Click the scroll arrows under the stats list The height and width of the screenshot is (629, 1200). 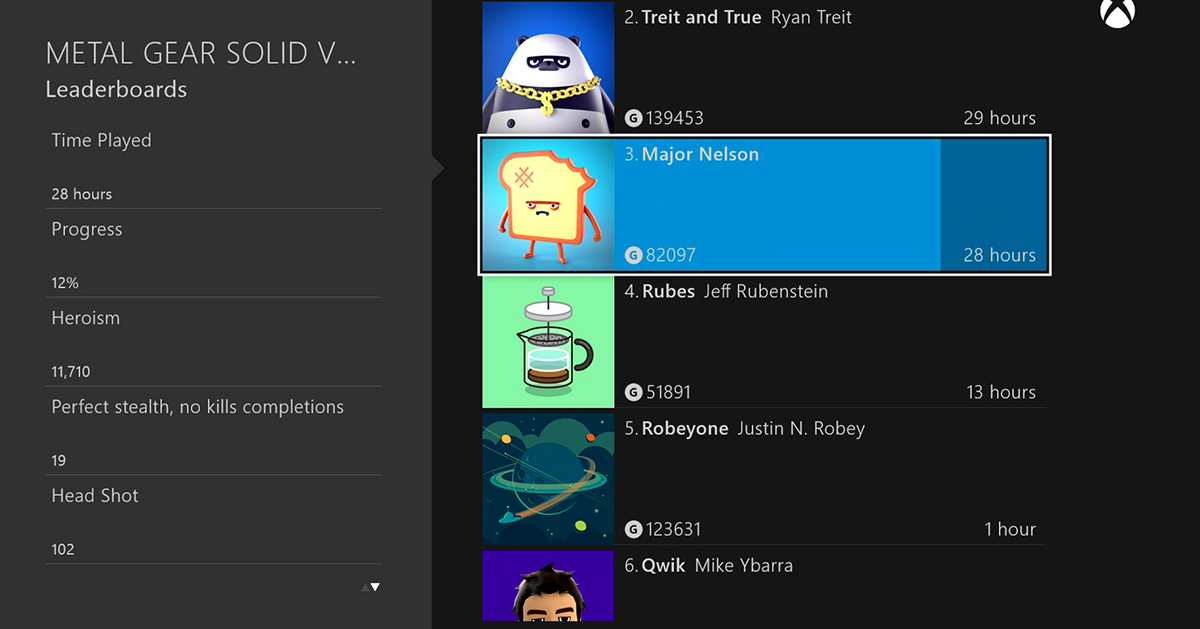click(371, 587)
